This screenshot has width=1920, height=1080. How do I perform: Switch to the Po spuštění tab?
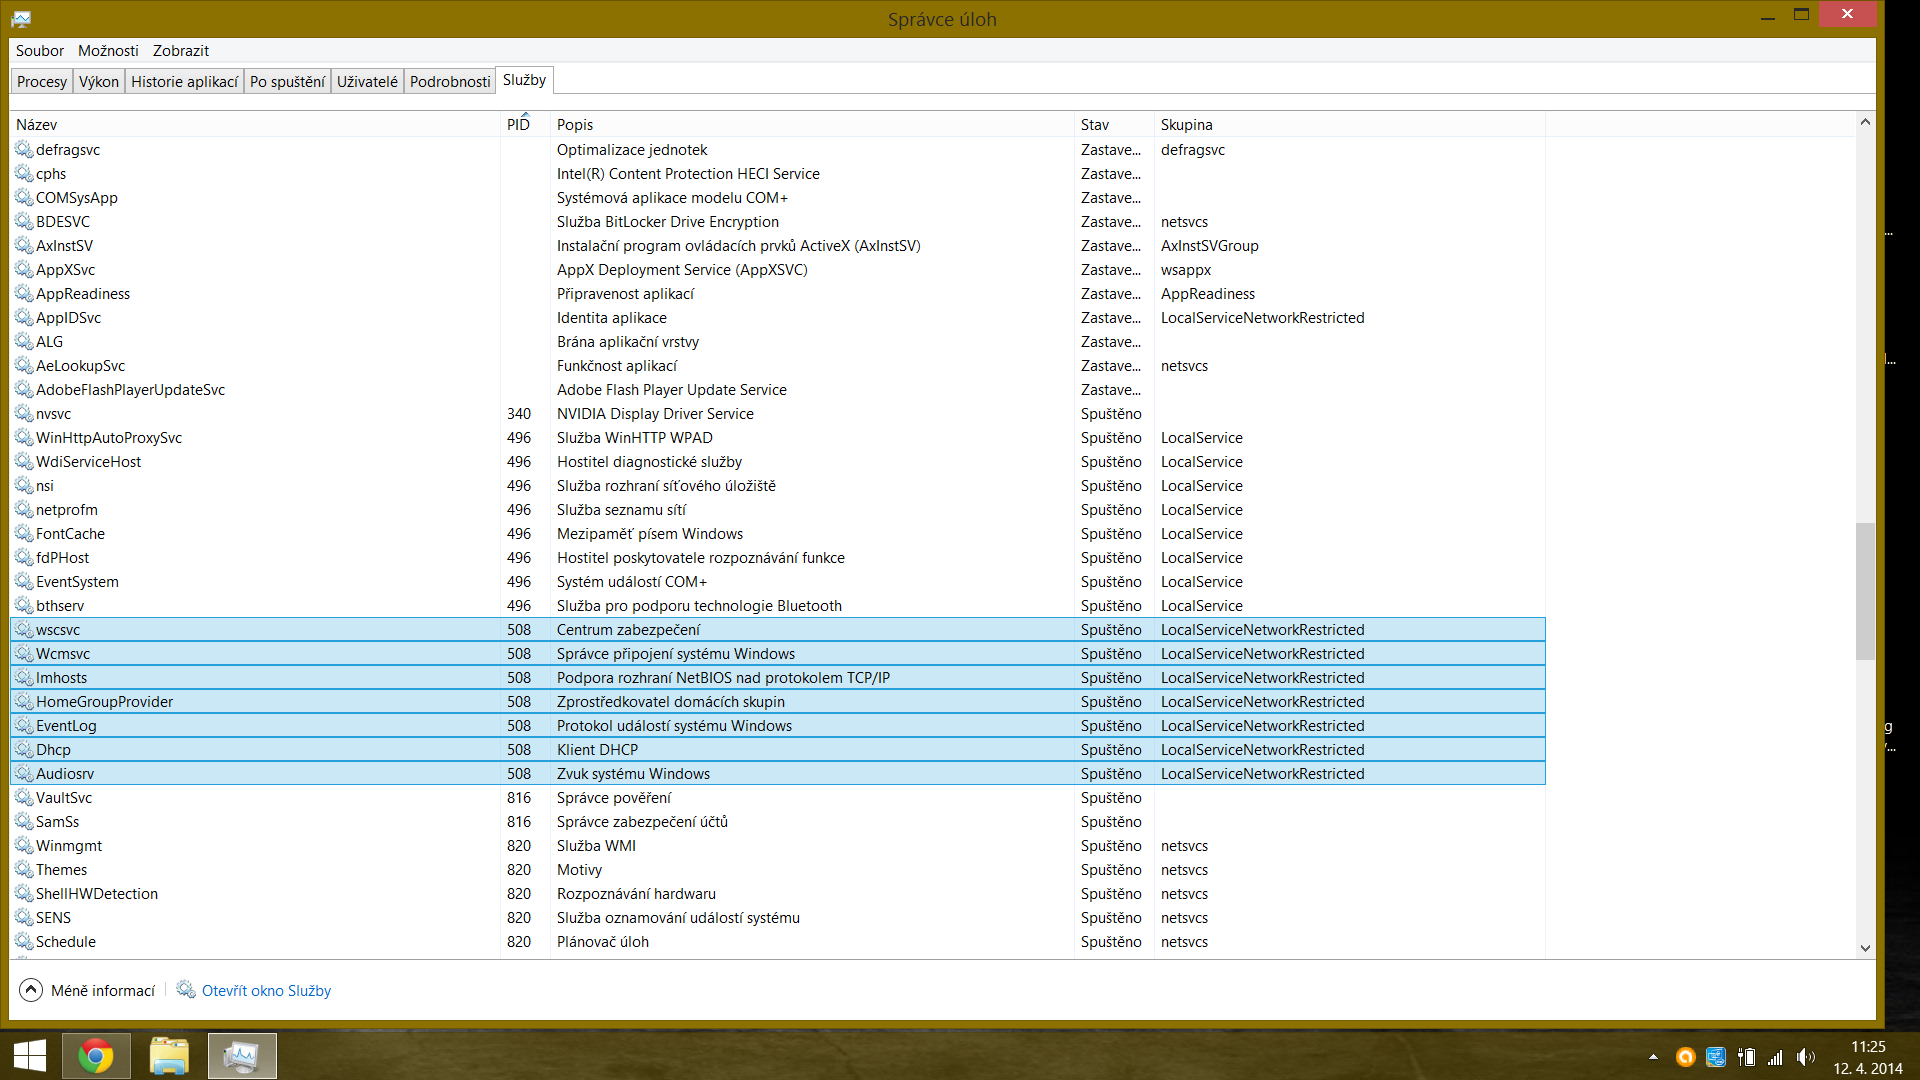tap(287, 81)
